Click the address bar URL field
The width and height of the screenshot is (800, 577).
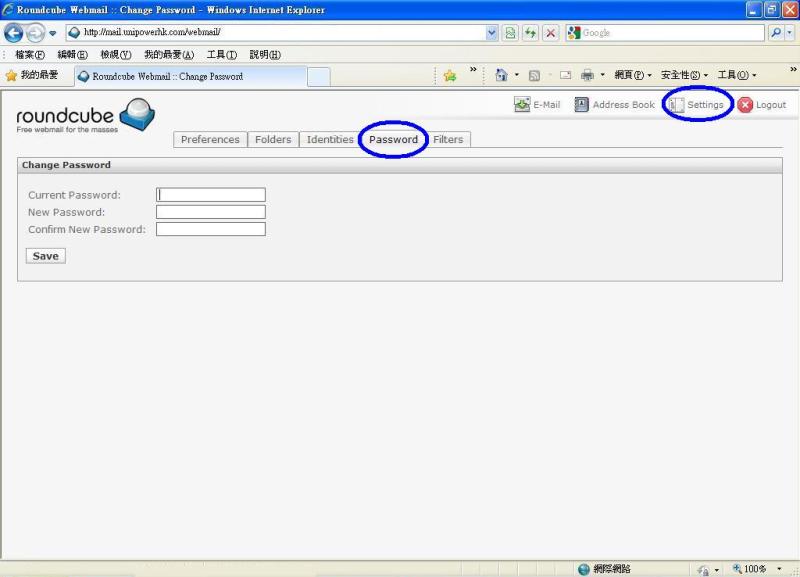(276, 33)
